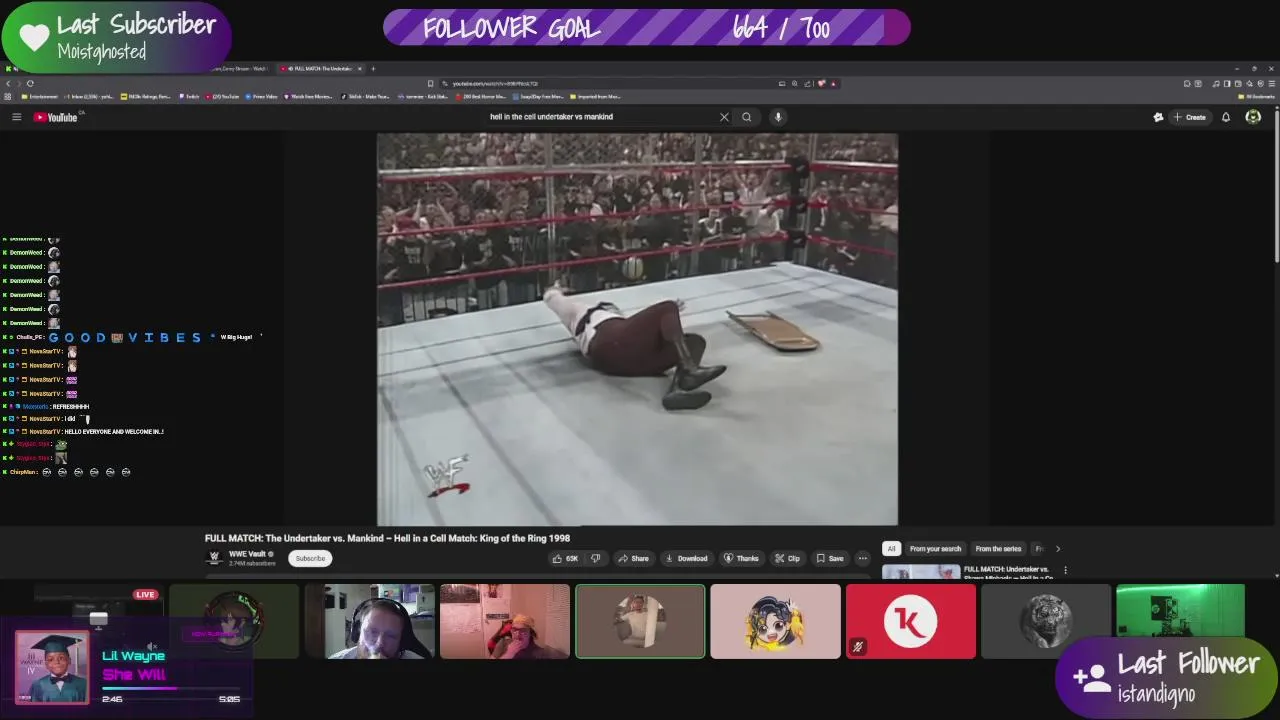This screenshot has width=1280, height=720.
Task: Open the video more actions menu
Action: coord(863,558)
